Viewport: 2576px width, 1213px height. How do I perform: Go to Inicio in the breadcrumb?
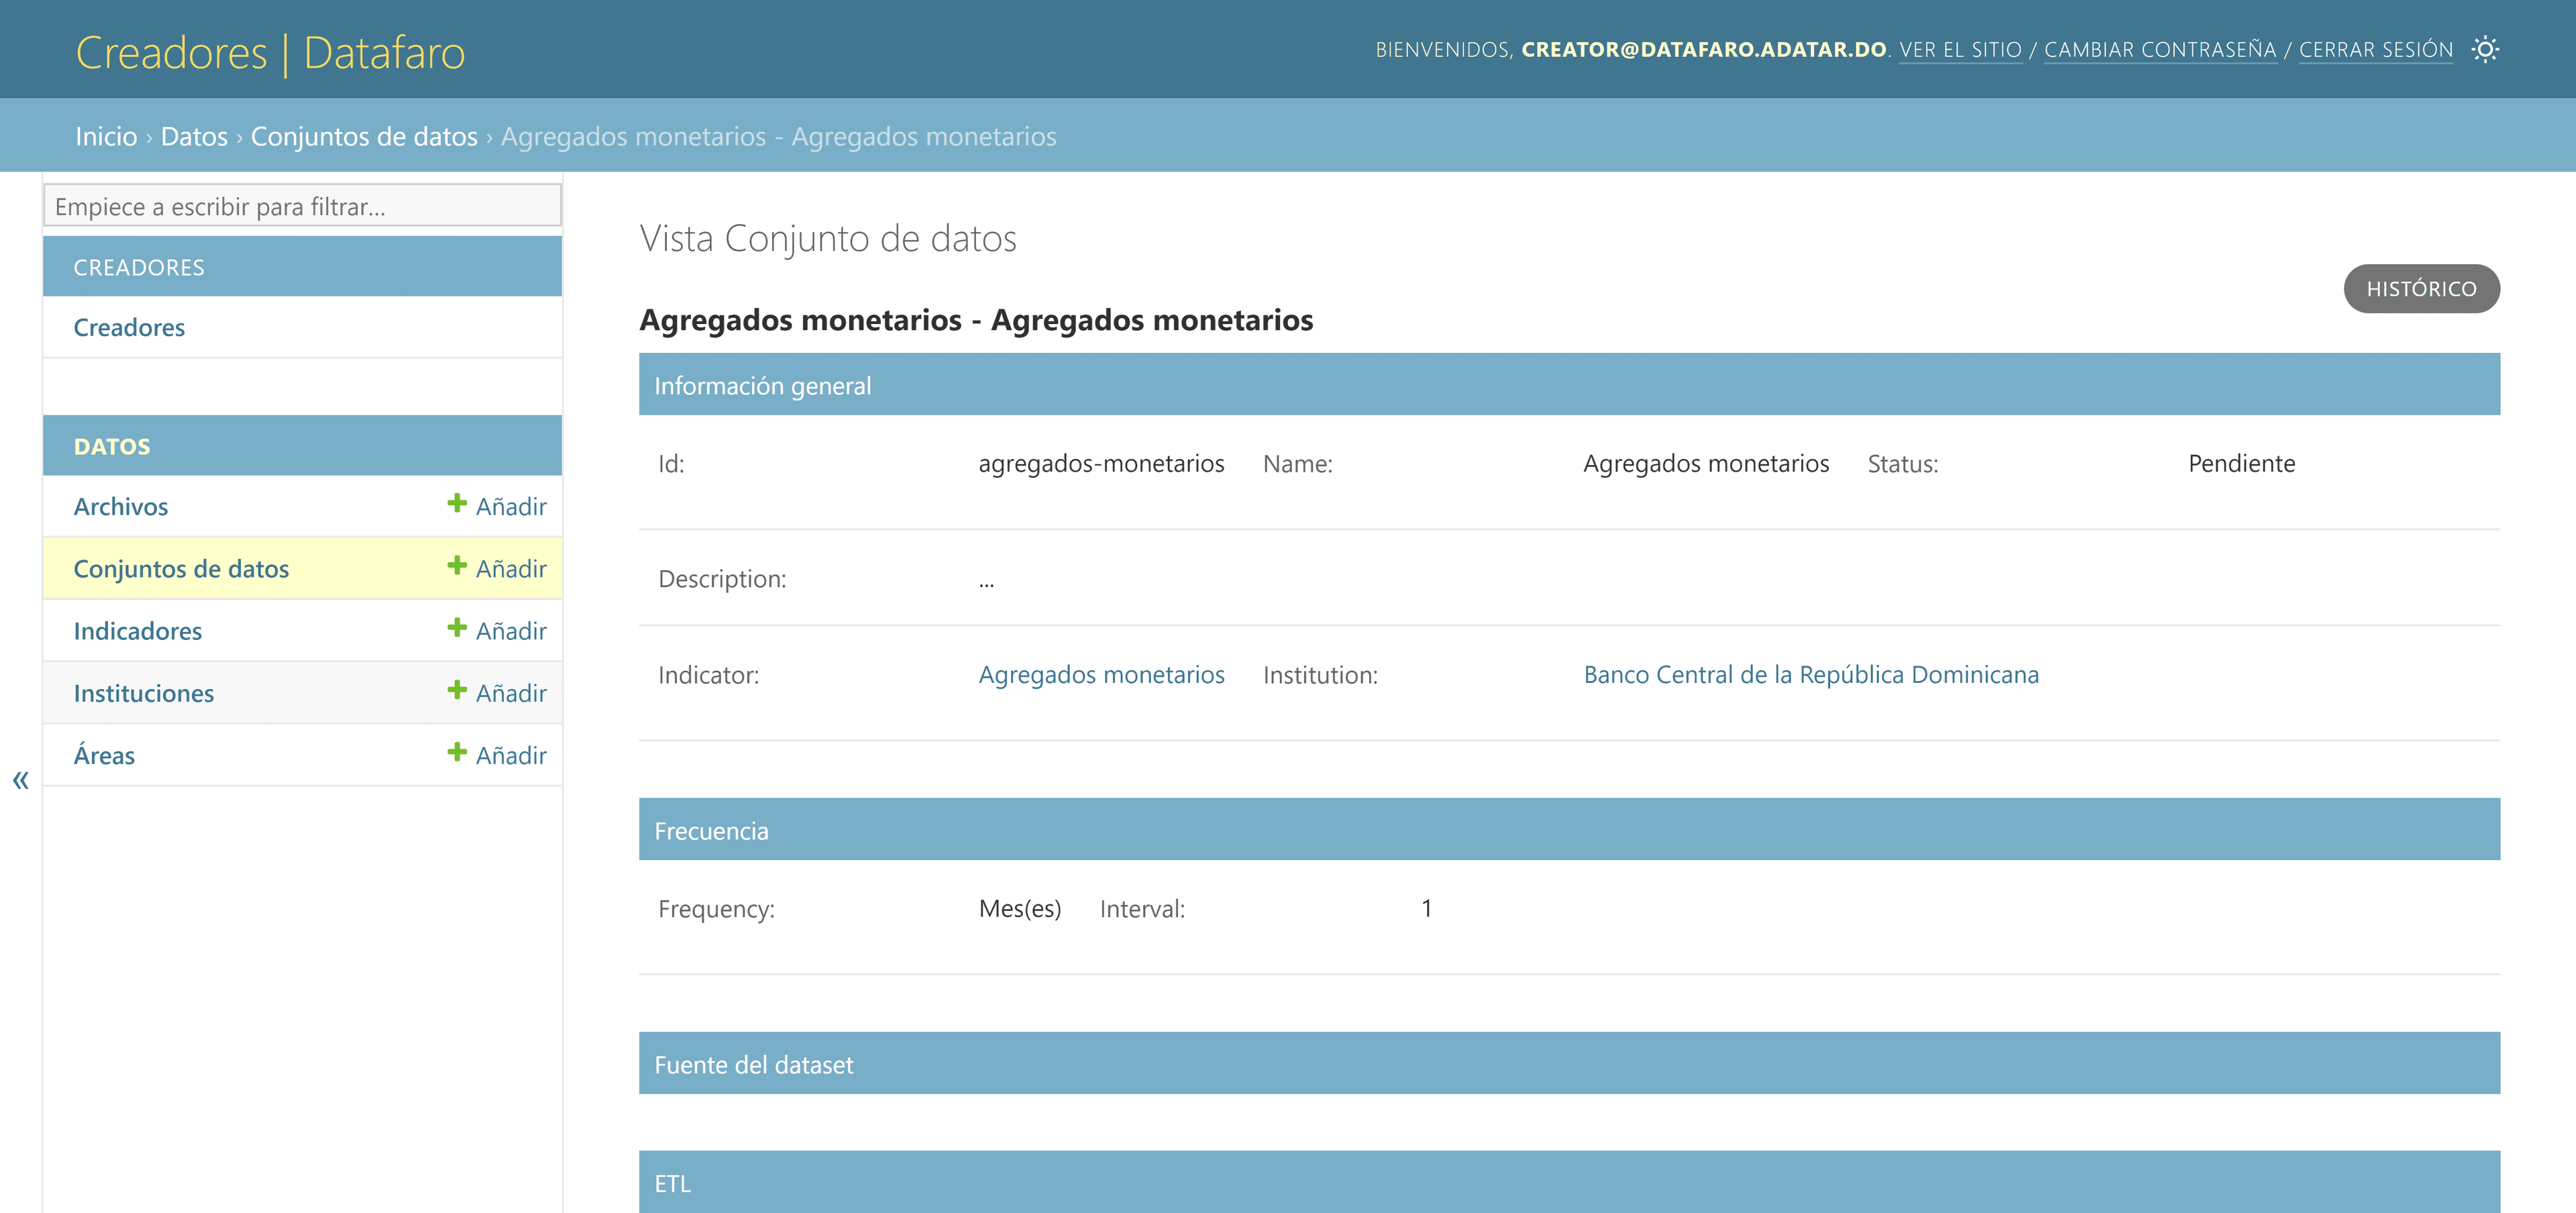click(106, 136)
